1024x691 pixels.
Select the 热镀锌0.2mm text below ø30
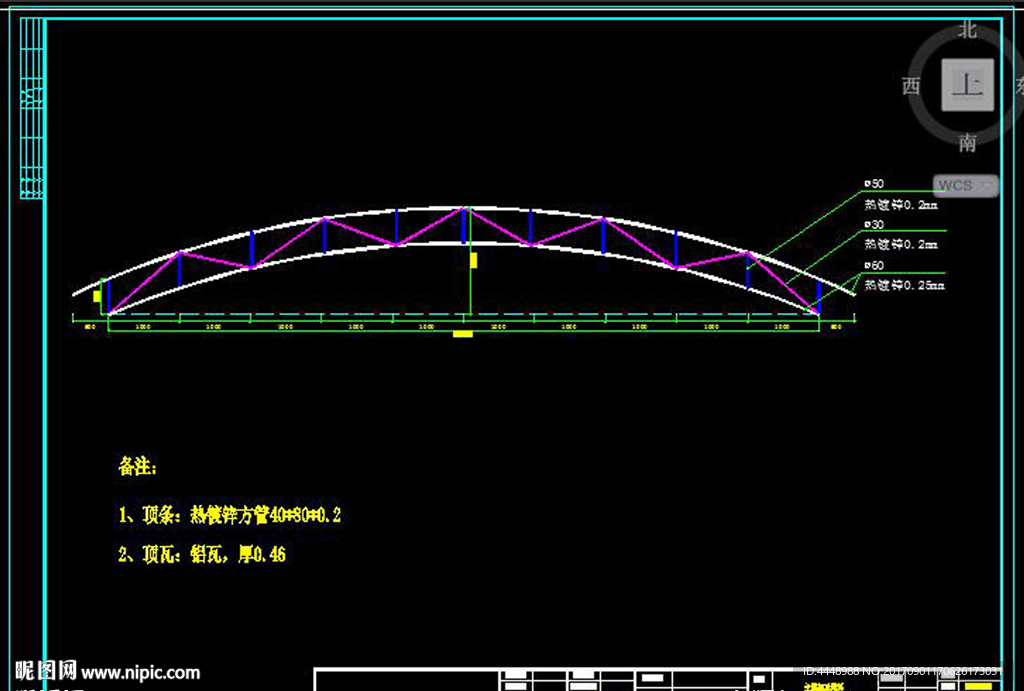point(901,244)
